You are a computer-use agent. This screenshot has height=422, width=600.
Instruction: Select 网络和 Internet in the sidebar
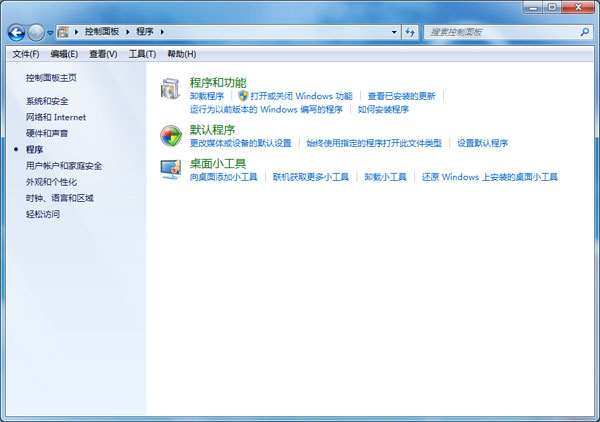(56, 117)
